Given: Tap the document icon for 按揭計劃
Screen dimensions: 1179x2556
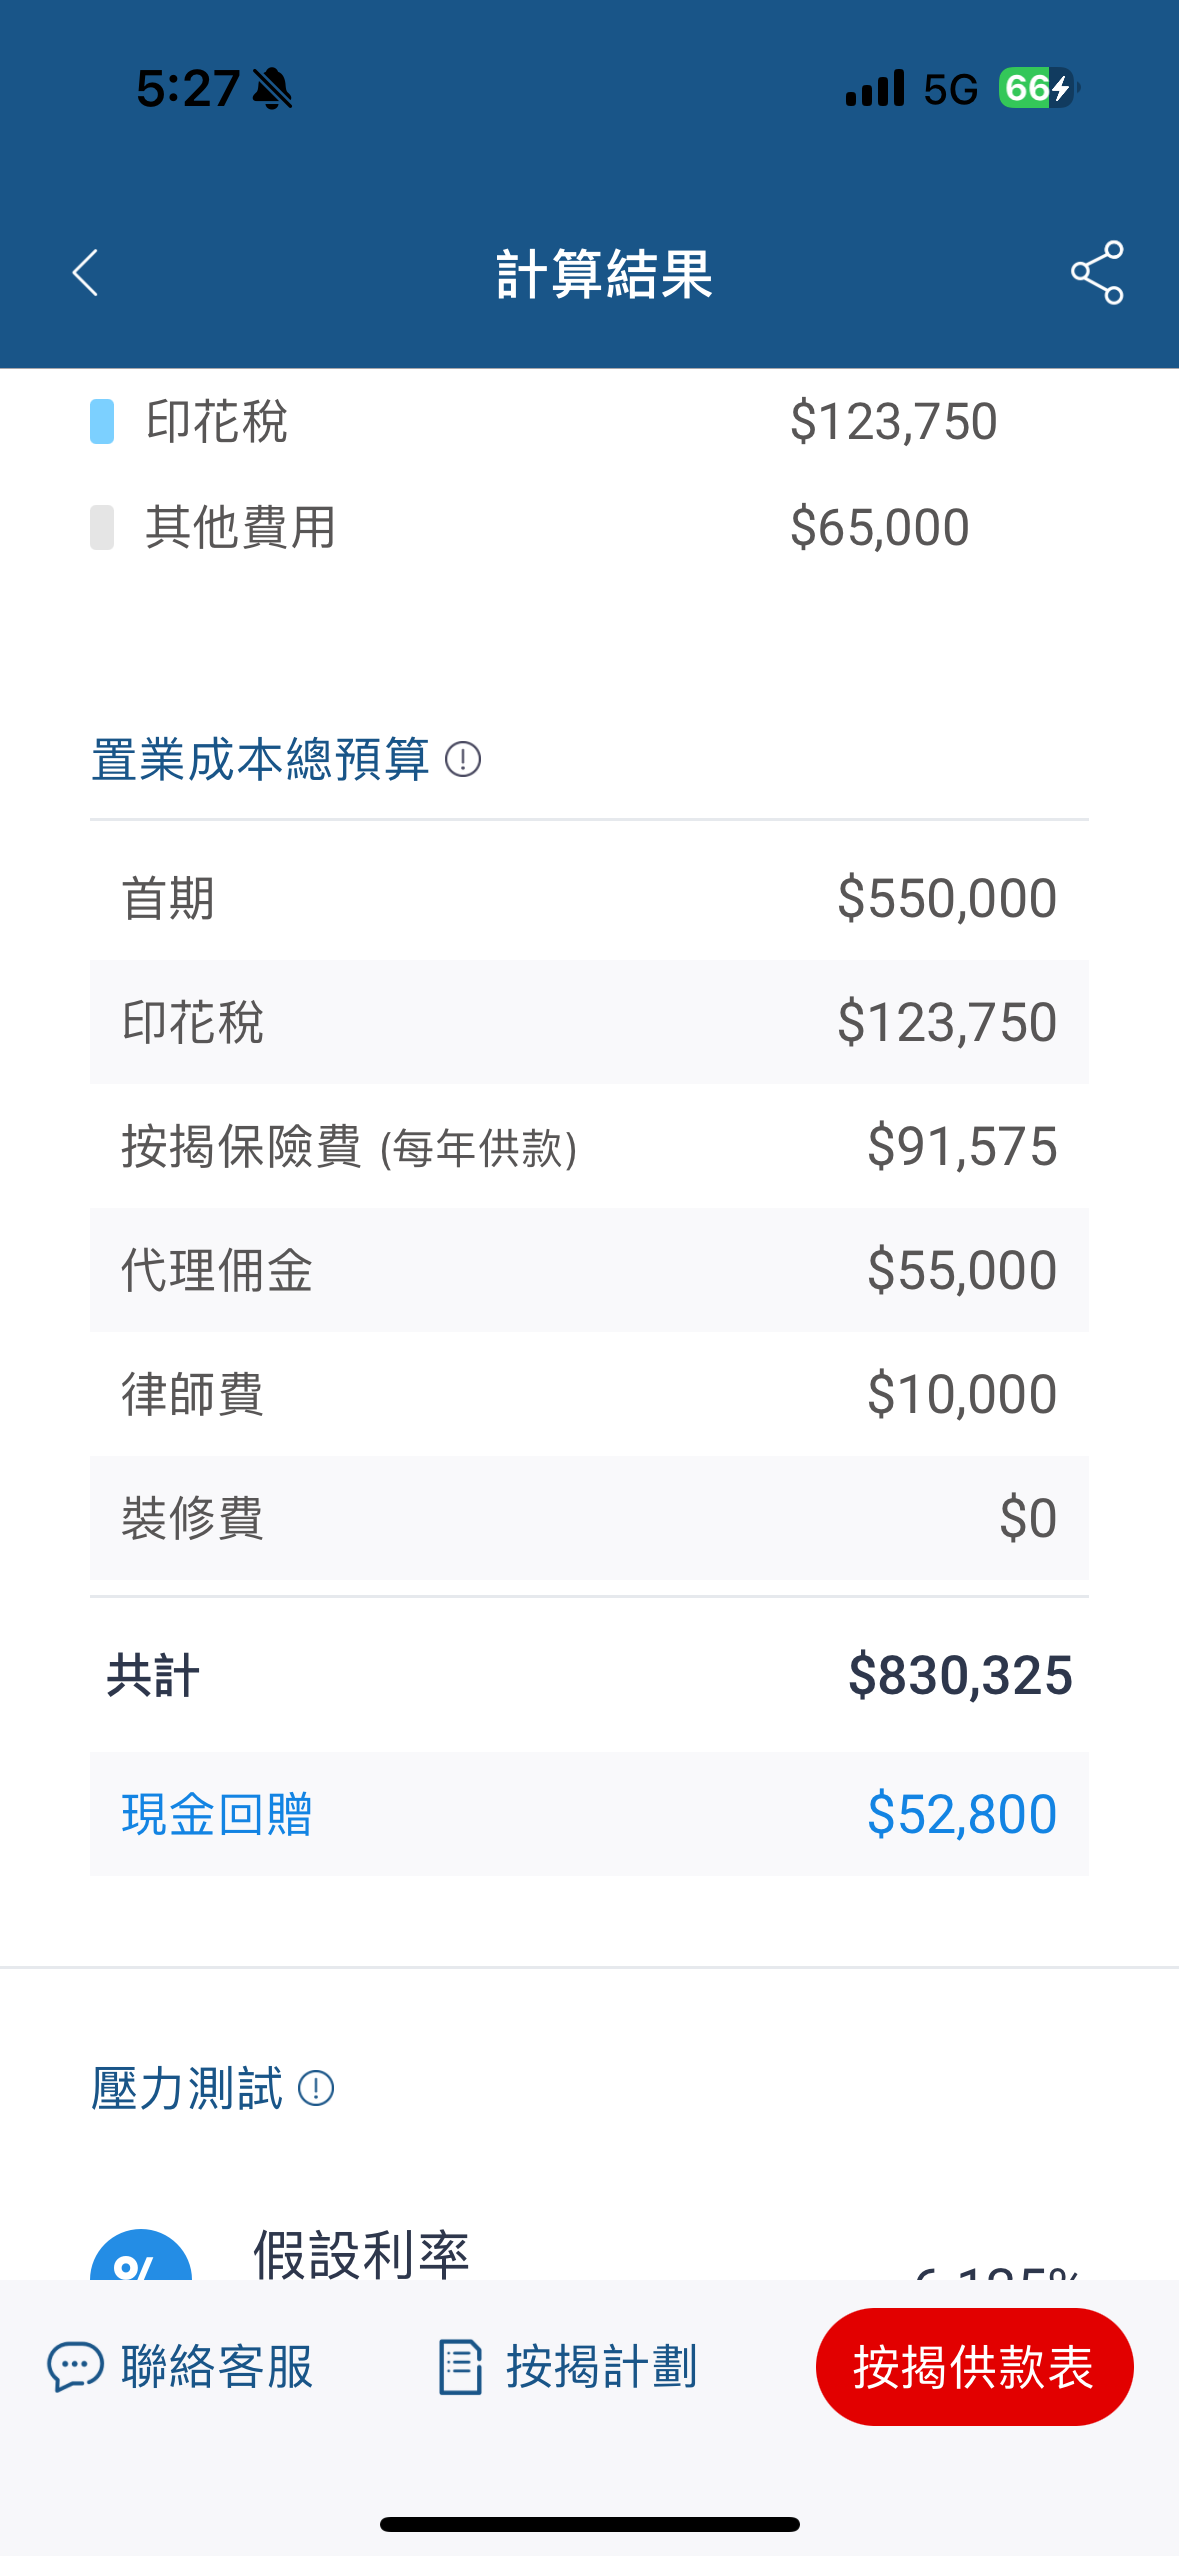Looking at the screenshot, I should [461, 2367].
